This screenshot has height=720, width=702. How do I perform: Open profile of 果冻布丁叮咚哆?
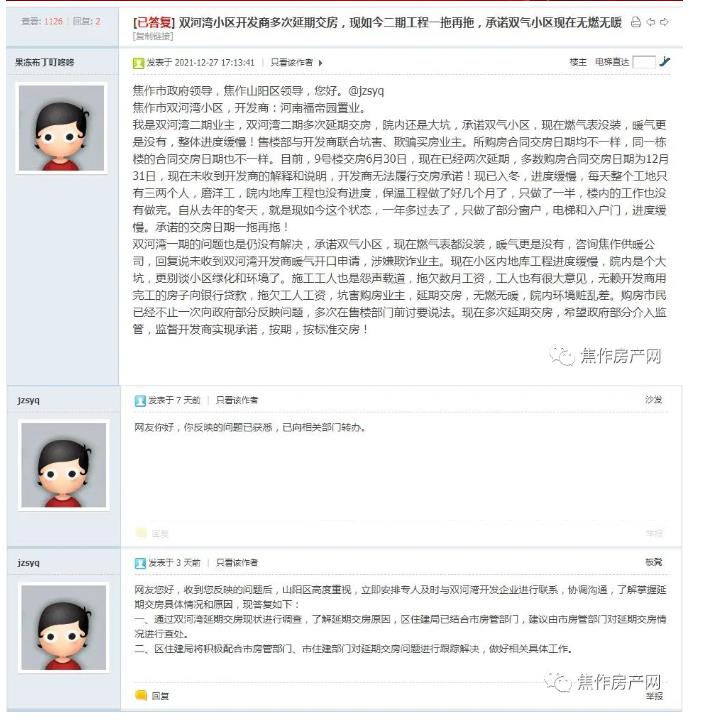coord(45,62)
